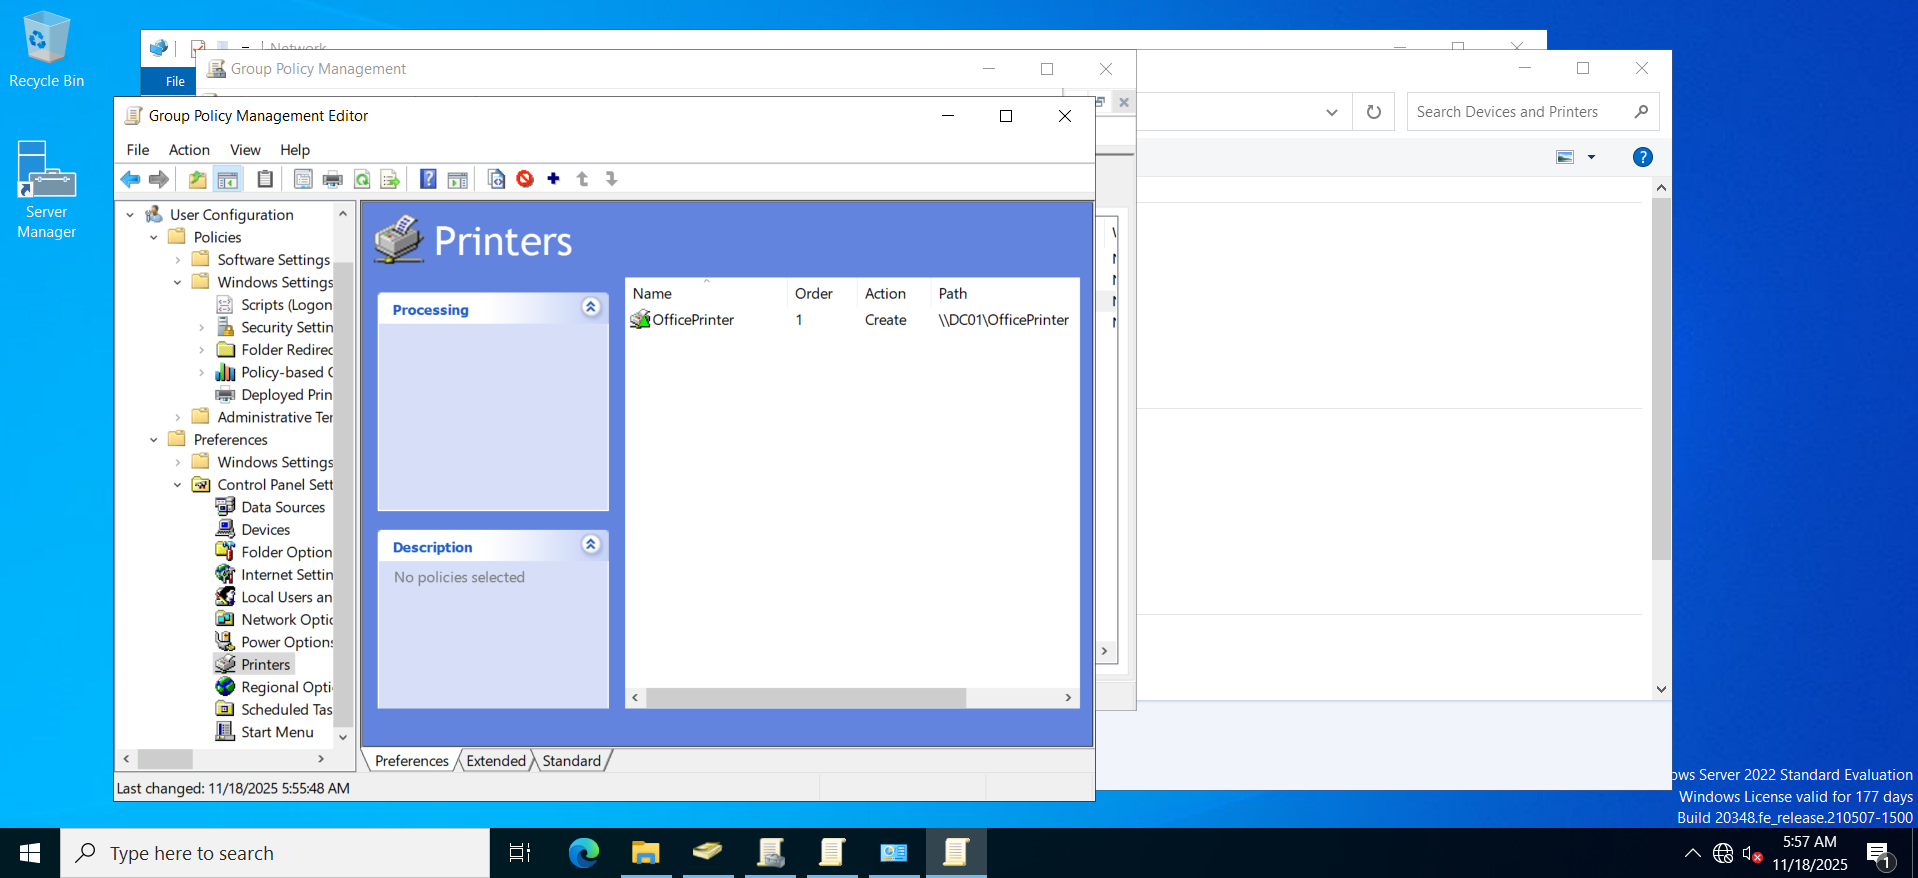Select Scripts (Logon/Logoff) in the tree

click(x=286, y=305)
